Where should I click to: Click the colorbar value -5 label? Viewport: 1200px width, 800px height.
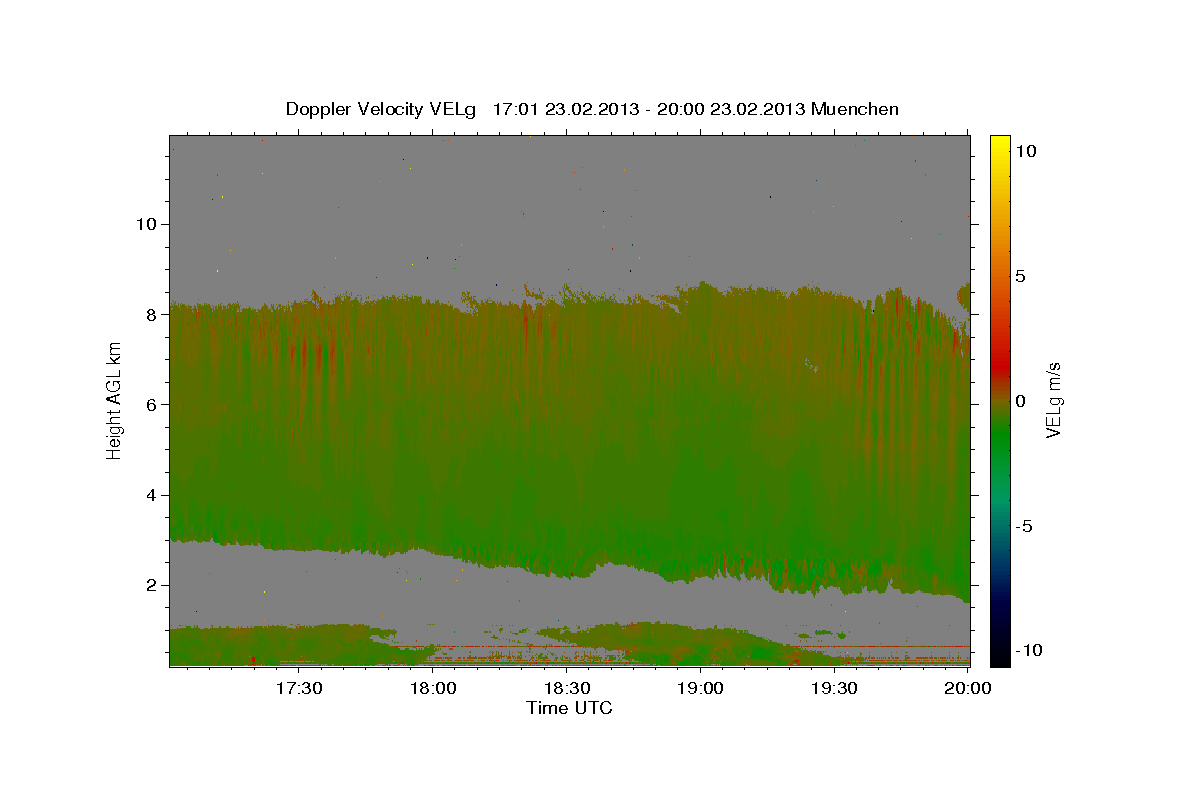pyautogui.click(x=1025, y=526)
